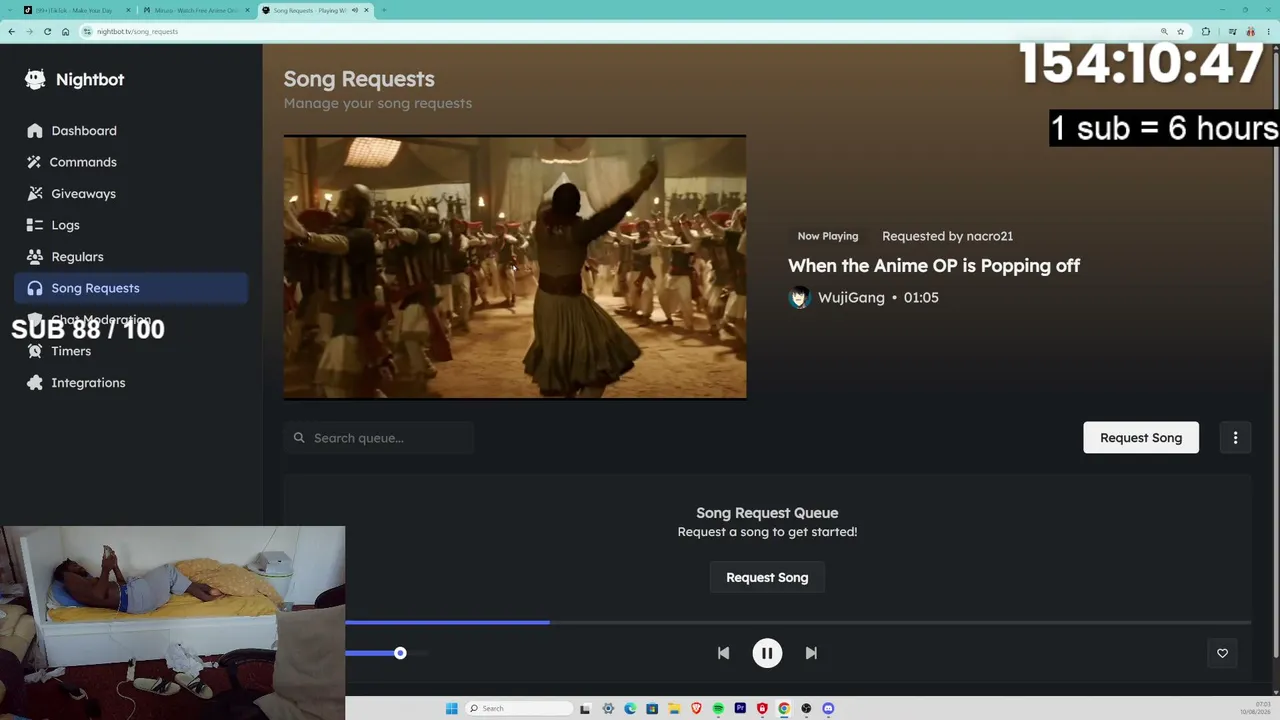
Task: Close the TikTok browser tab
Action: (x=128, y=10)
